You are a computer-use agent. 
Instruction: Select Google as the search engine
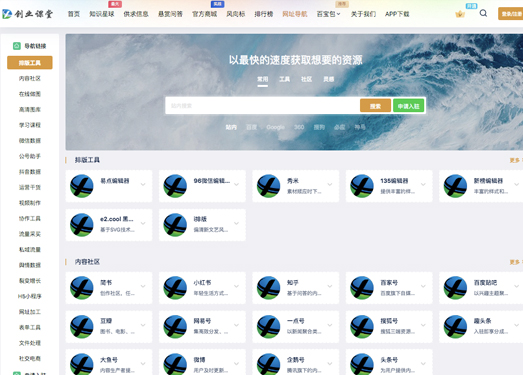pos(276,127)
